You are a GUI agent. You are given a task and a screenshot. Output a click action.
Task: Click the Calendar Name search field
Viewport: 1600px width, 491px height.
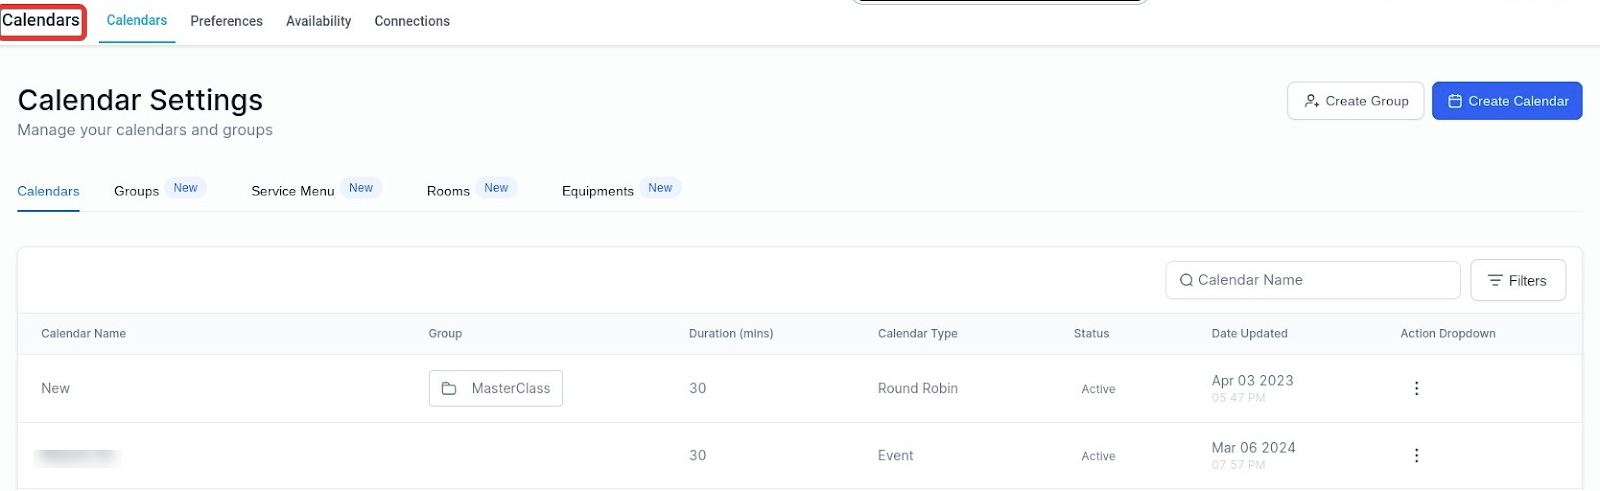(x=1322, y=280)
